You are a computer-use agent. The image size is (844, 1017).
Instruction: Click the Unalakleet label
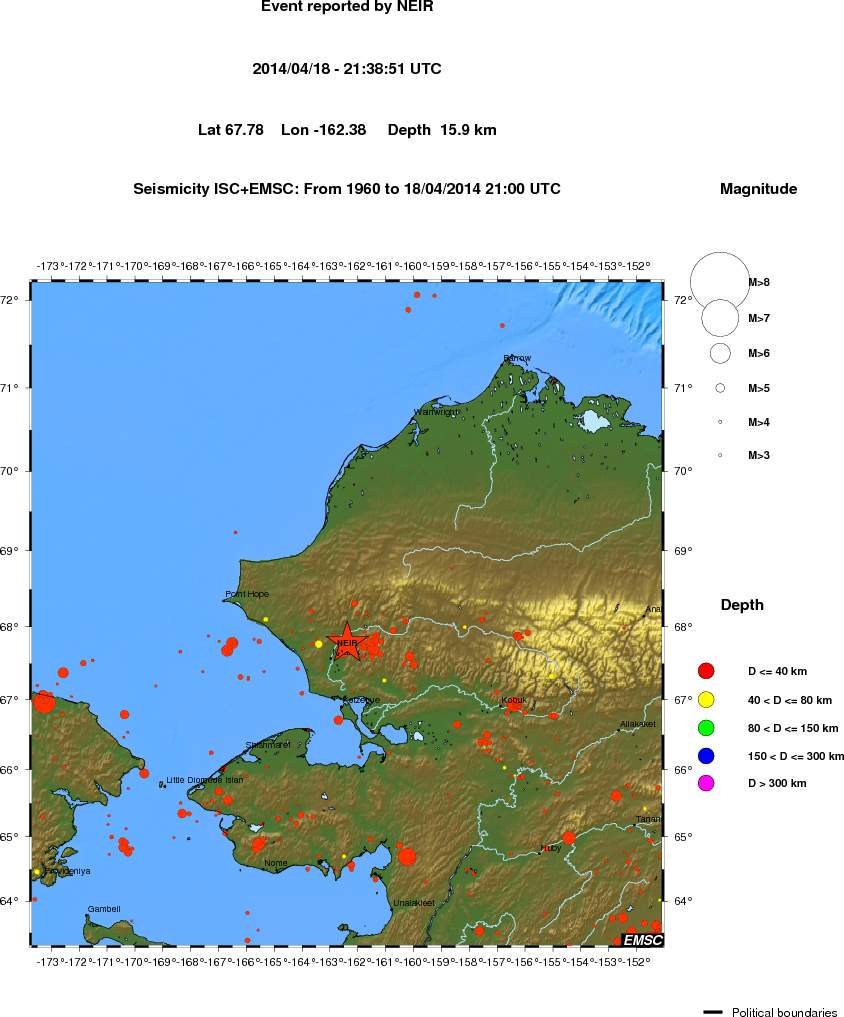[414, 903]
